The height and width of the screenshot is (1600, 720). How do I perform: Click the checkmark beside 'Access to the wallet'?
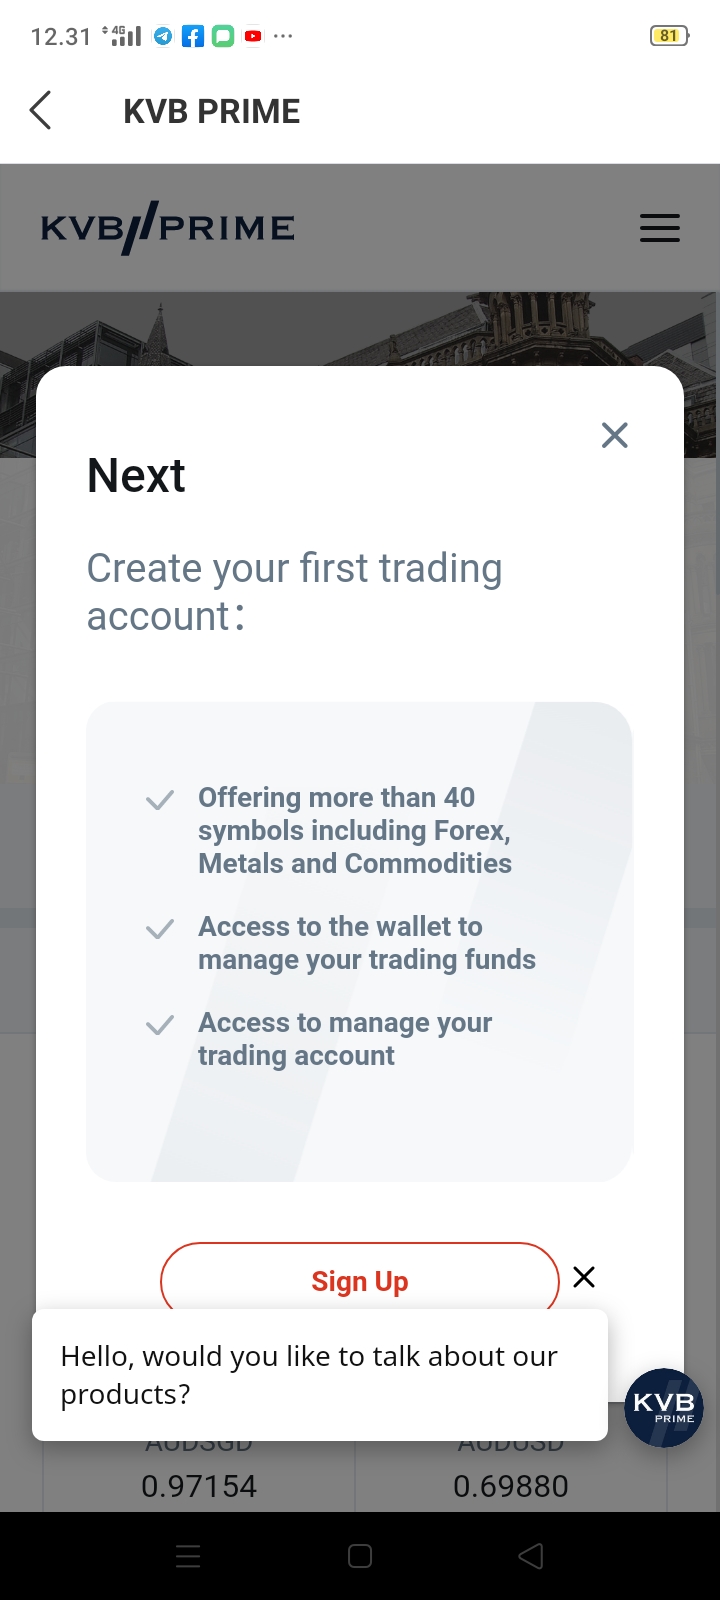pos(160,929)
